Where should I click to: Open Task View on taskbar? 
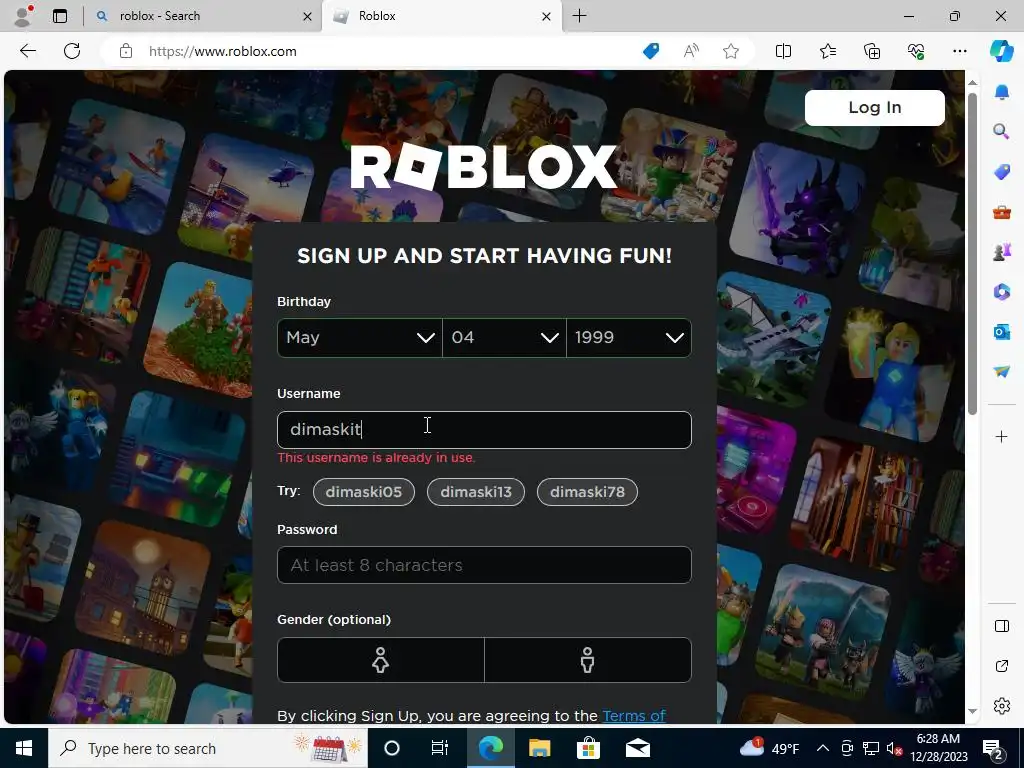440,748
